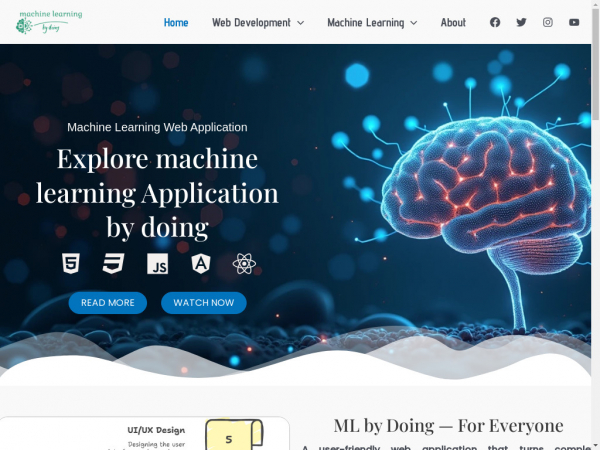Viewport: 600px width, 450px height.
Task: Open the Web Development menu
Action: (251, 22)
